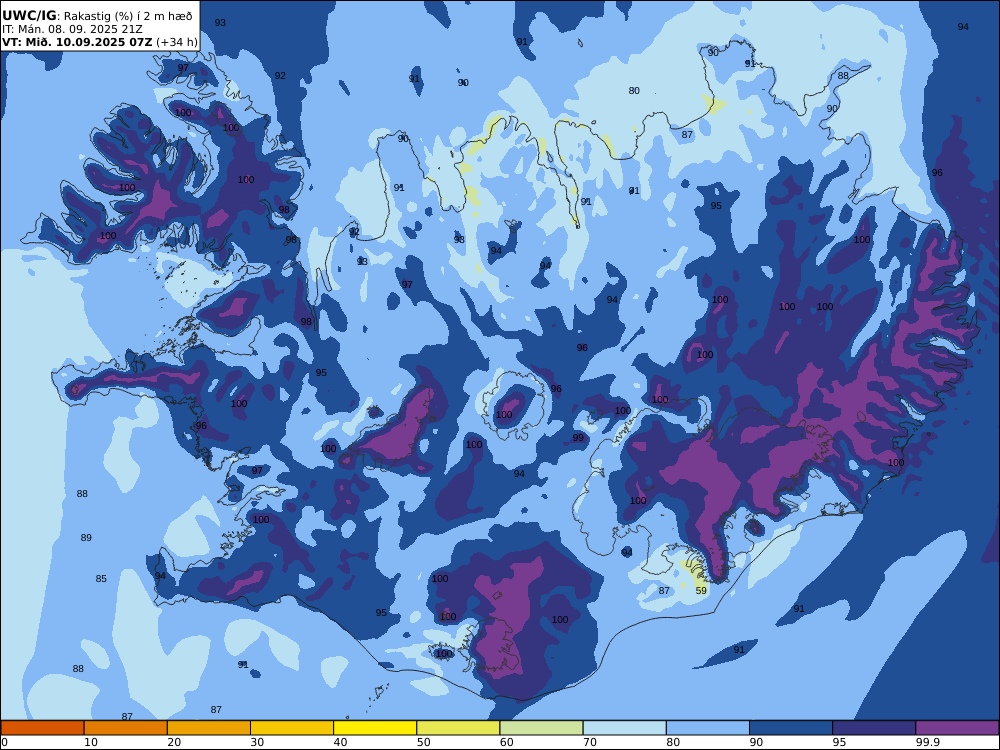Click the legend tick label "60"
This screenshot has height=750, width=1000.
pyautogui.click(x=506, y=742)
